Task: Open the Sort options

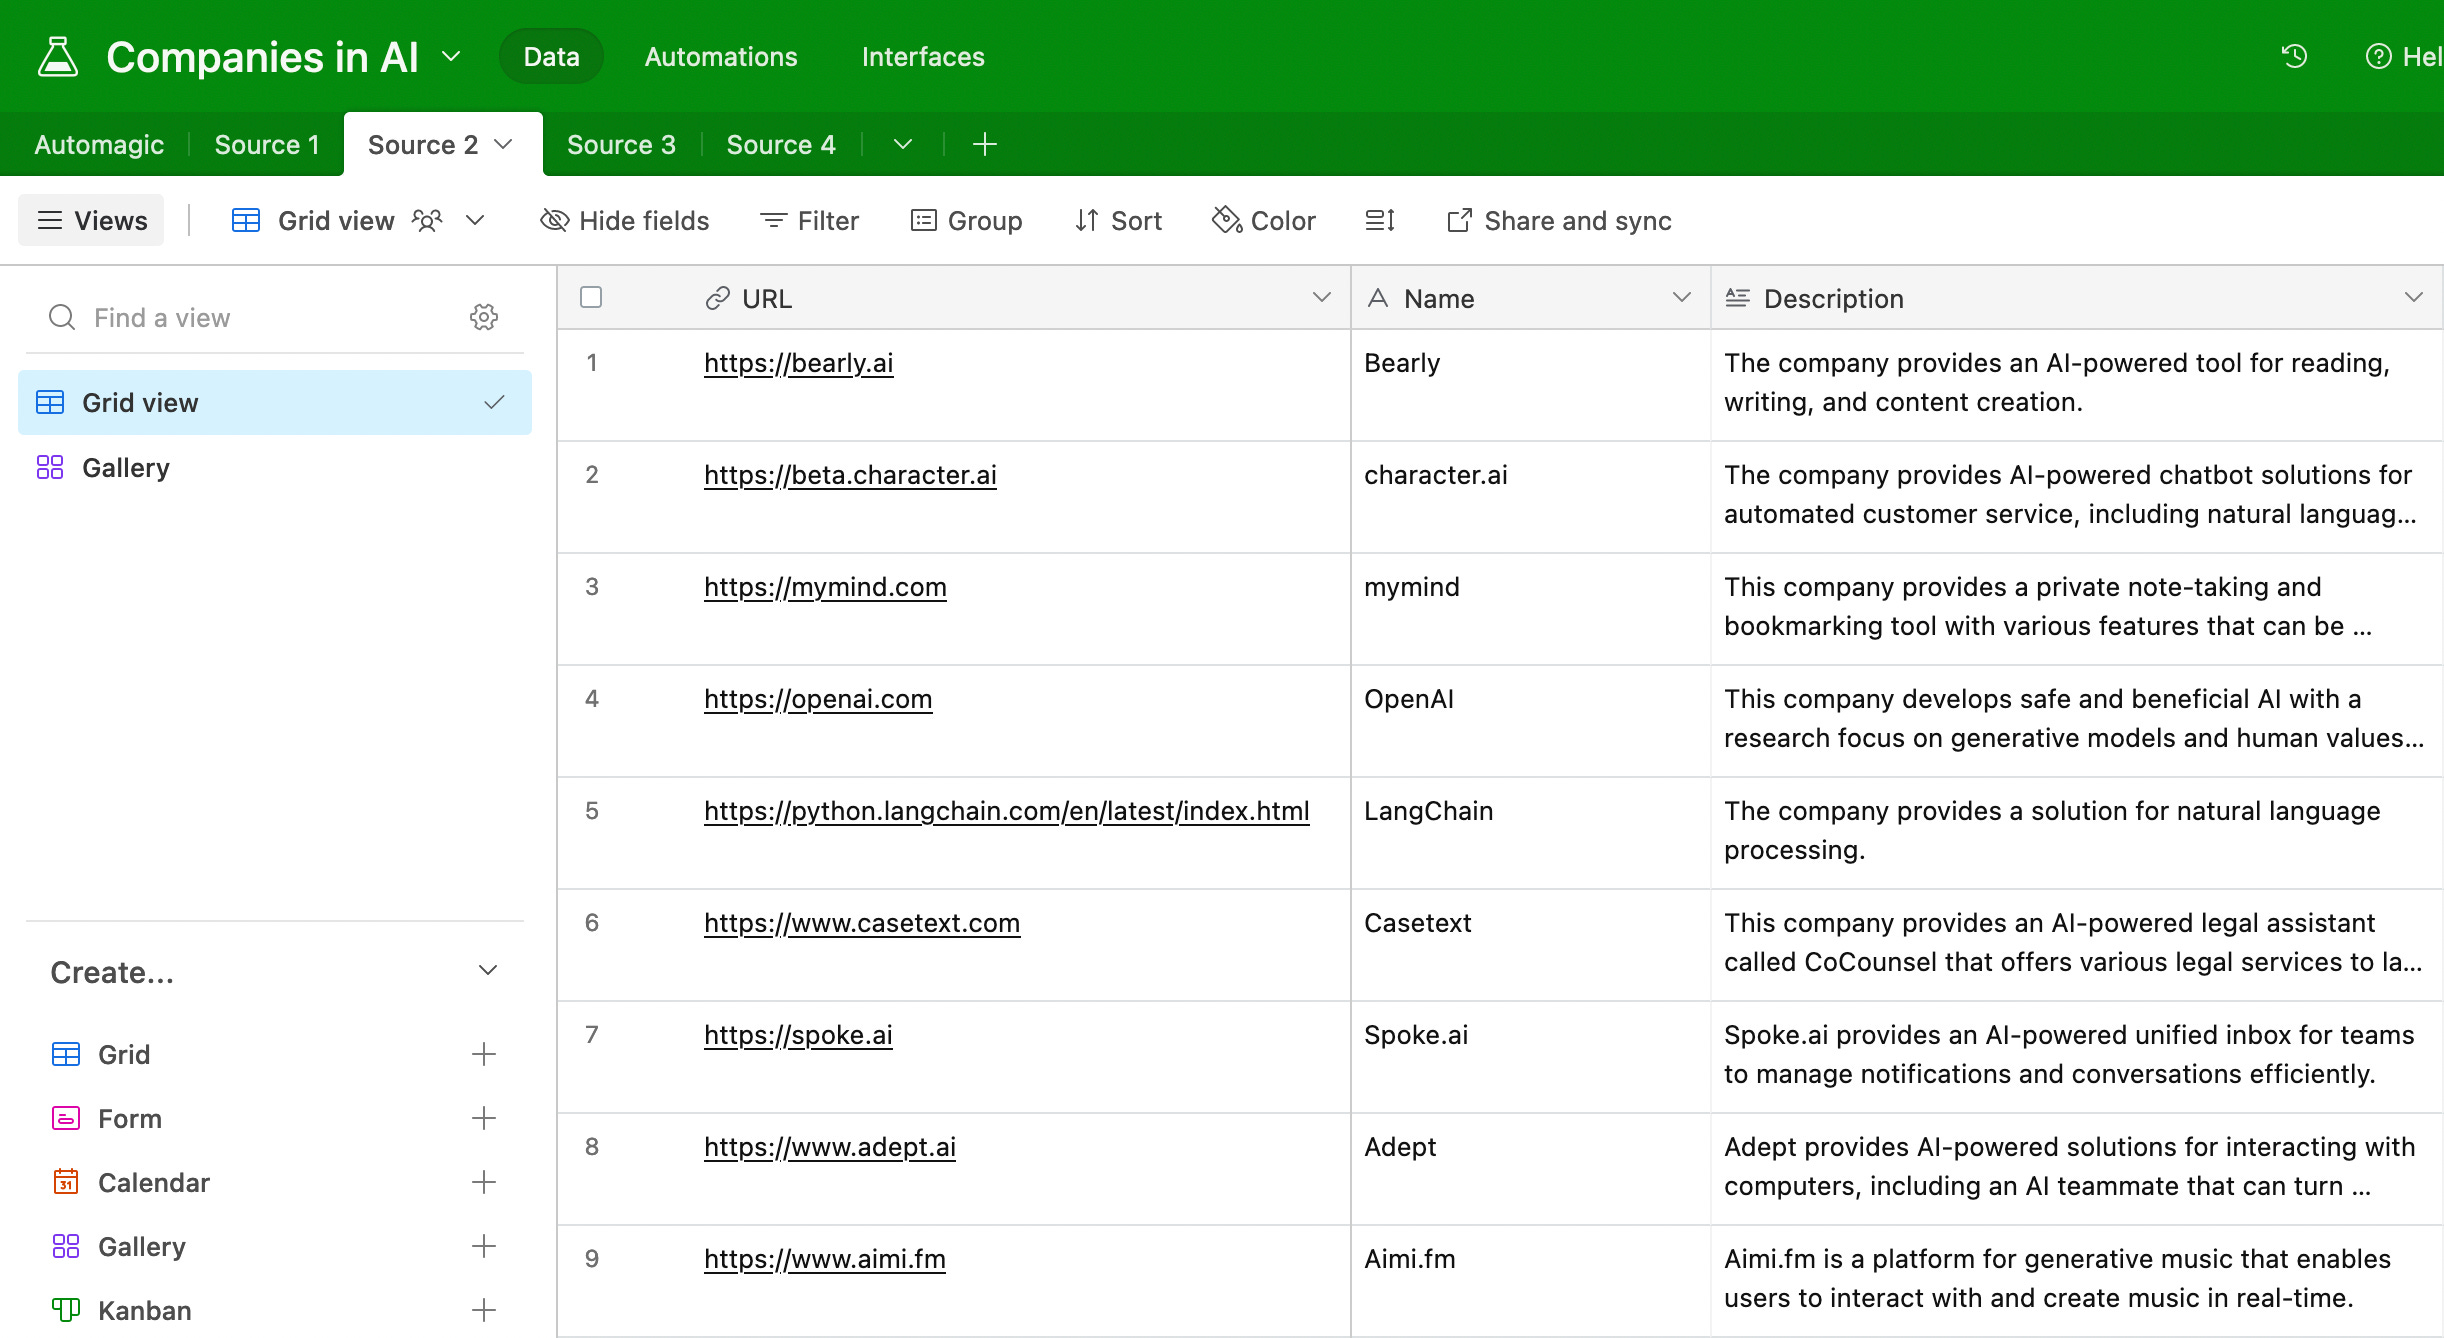Action: 1118,220
